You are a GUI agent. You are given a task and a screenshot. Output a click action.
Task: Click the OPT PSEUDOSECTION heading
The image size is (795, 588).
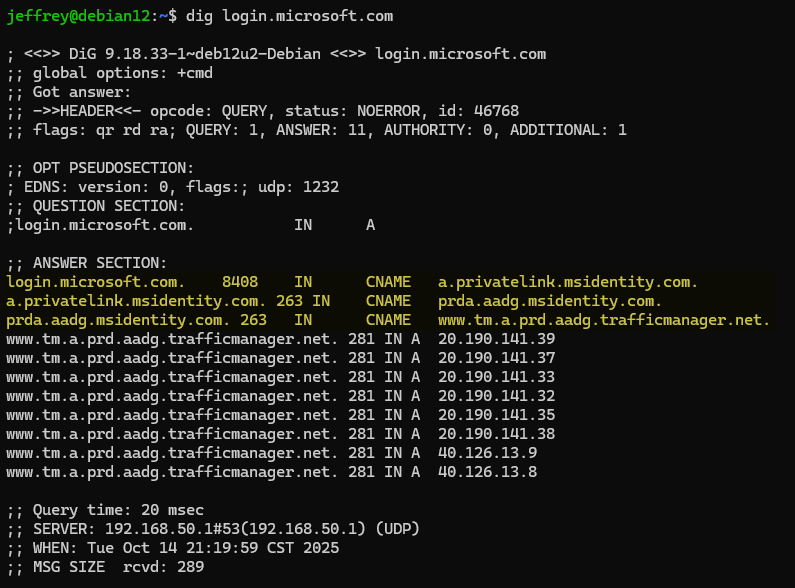click(100, 168)
